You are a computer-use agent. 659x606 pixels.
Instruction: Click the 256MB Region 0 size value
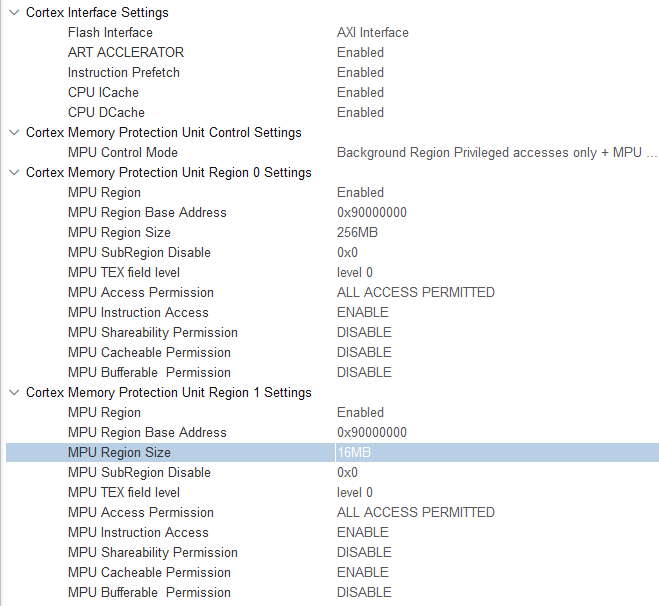[x=357, y=232]
